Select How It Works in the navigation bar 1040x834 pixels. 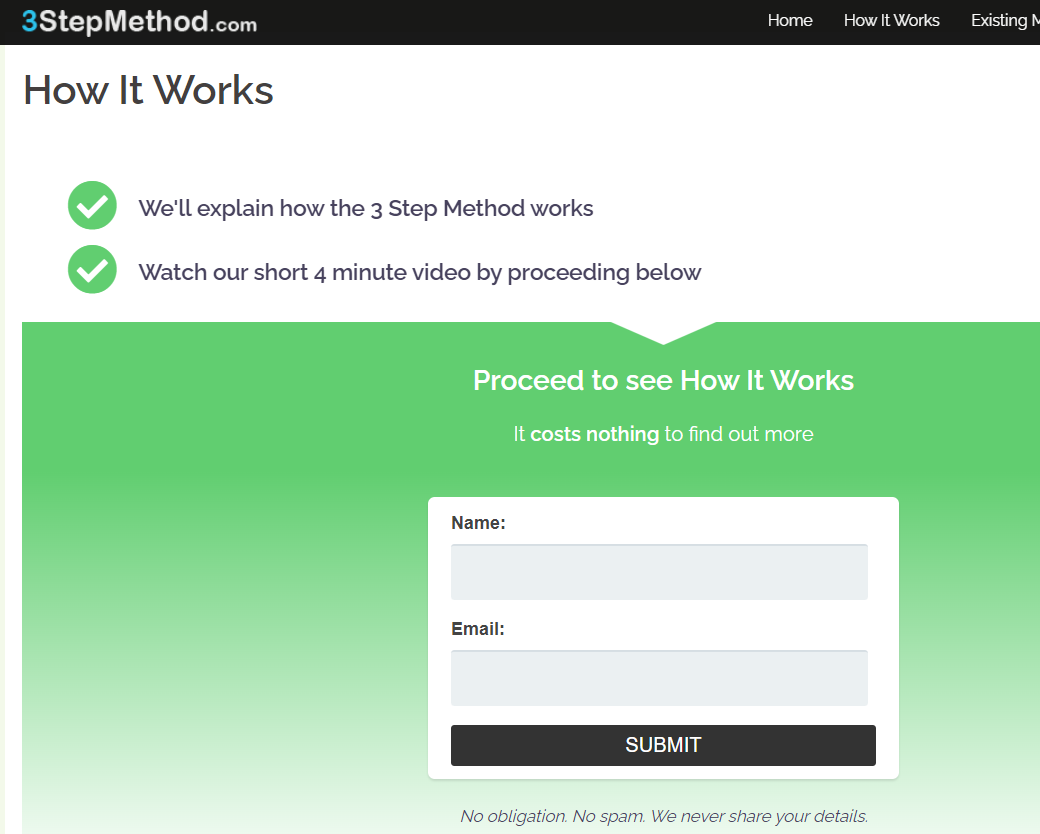(x=891, y=20)
